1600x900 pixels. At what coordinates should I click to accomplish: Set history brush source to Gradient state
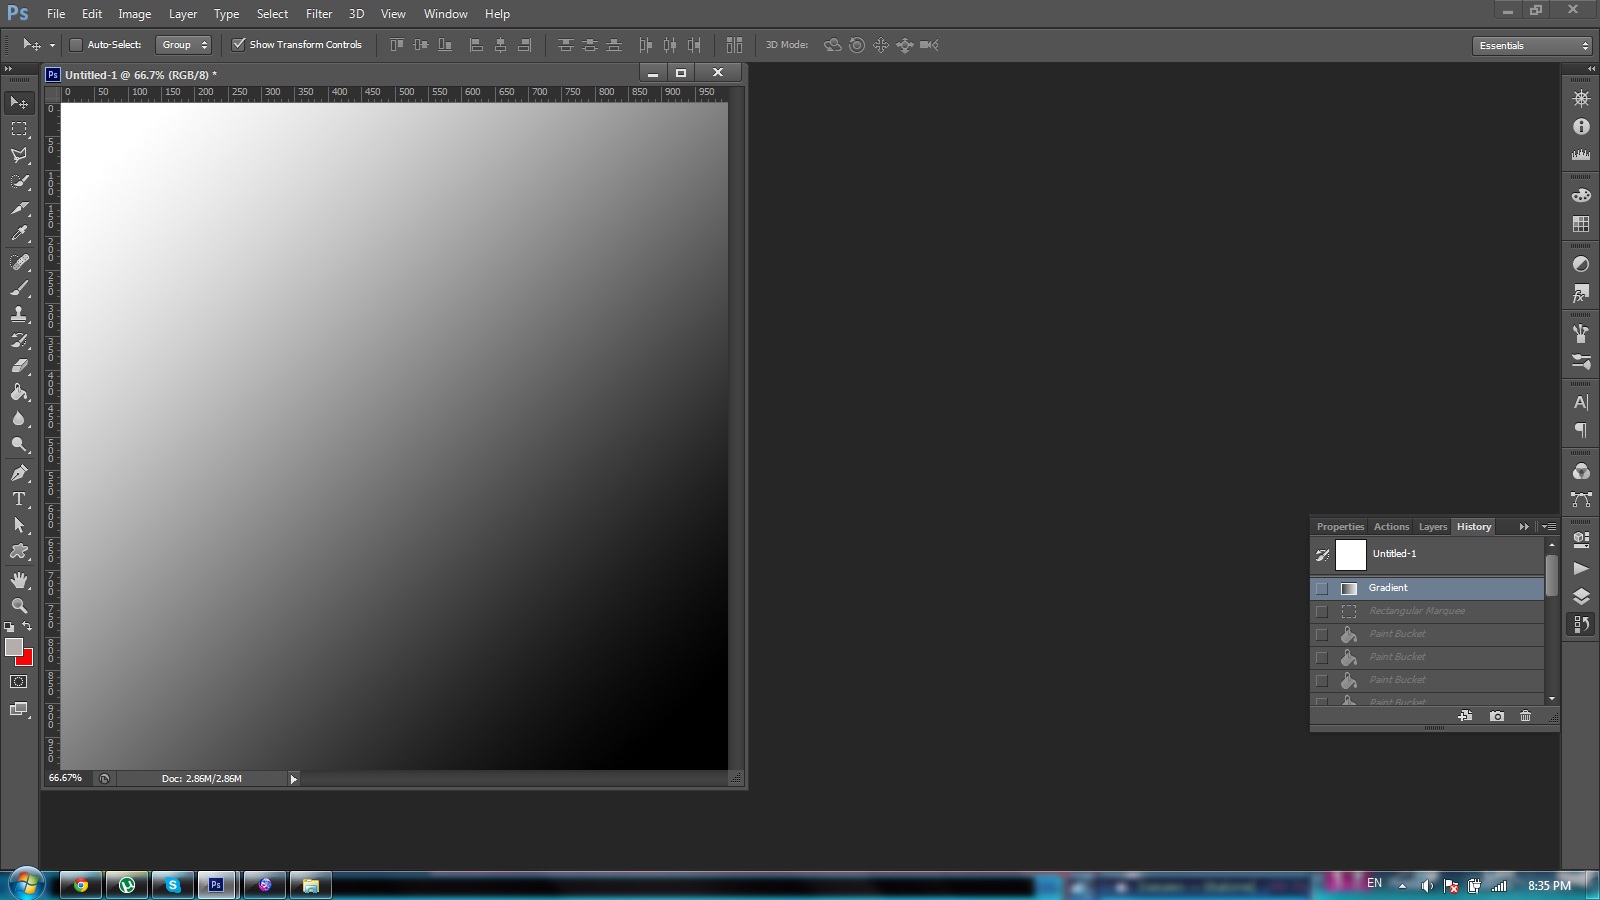1322,588
